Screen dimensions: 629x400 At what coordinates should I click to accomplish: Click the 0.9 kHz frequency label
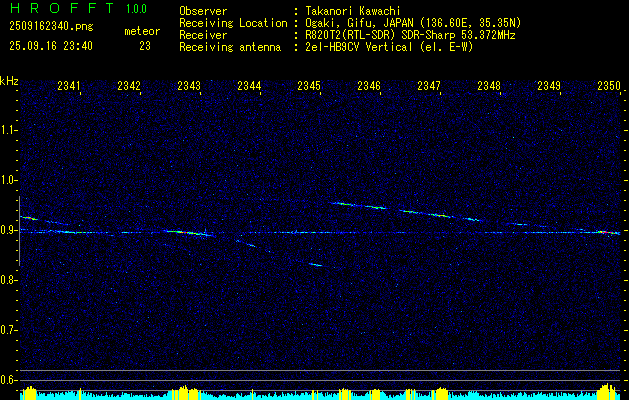(x=9, y=230)
